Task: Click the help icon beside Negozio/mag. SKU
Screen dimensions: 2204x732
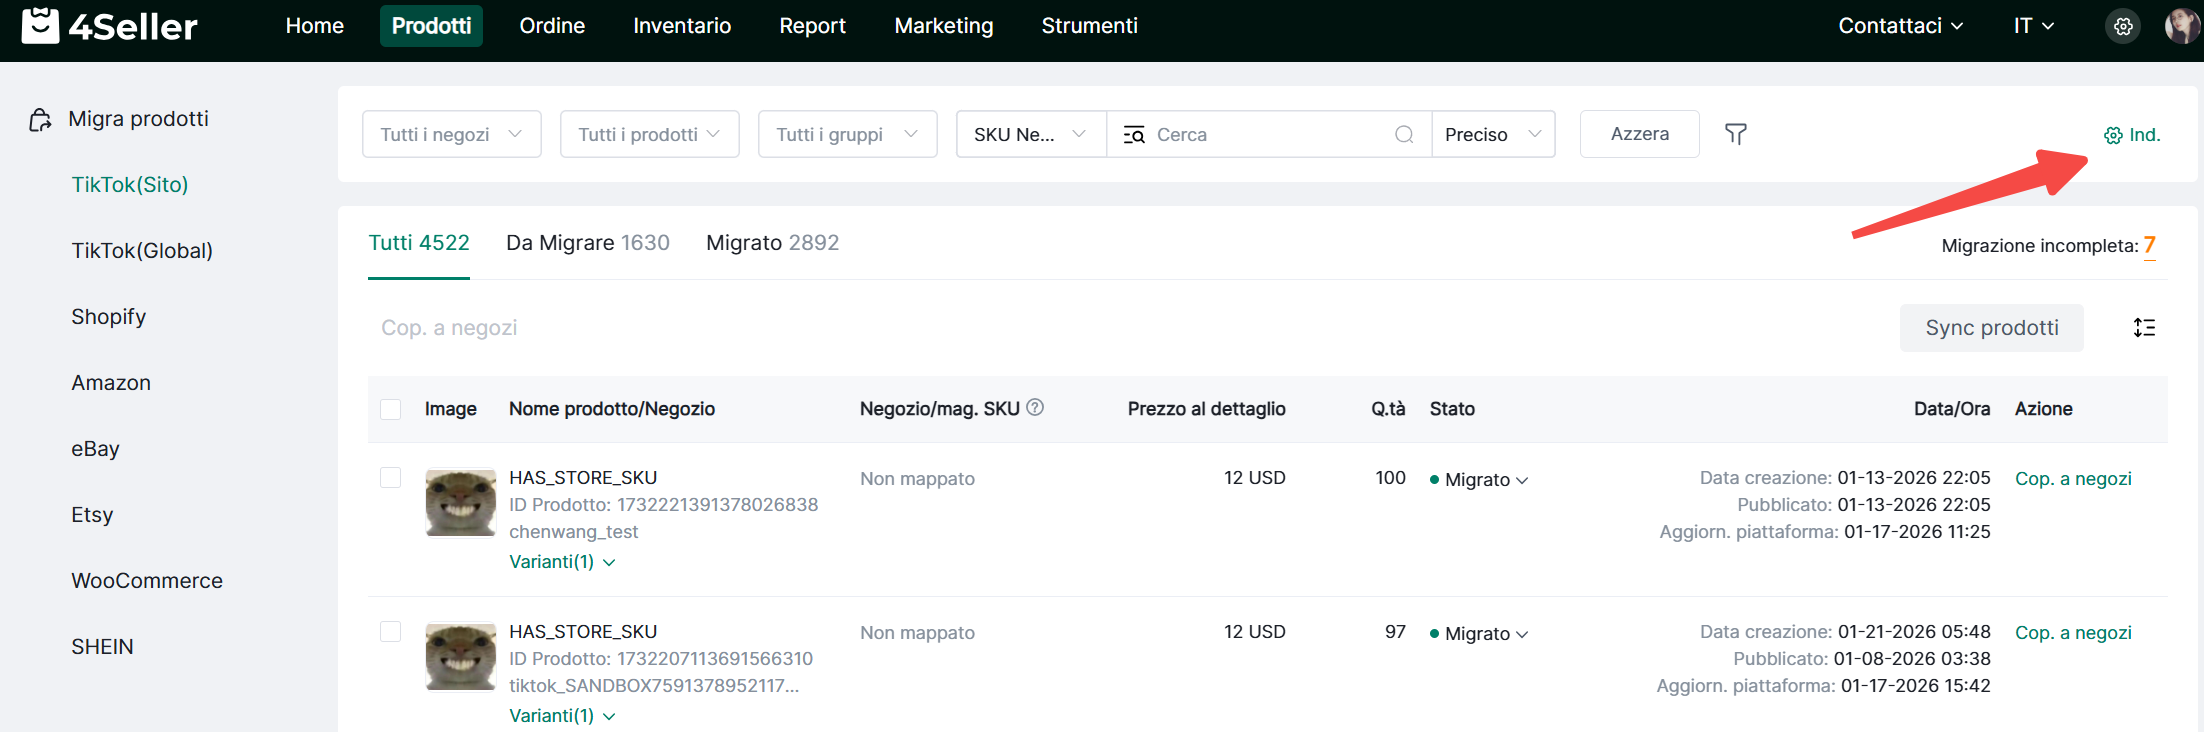Action: (1036, 407)
